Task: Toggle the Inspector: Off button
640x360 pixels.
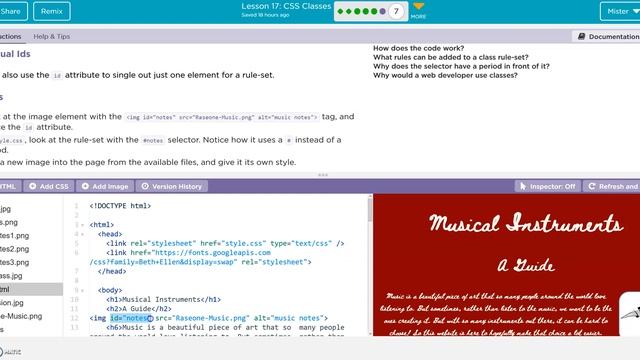Action: (547, 186)
